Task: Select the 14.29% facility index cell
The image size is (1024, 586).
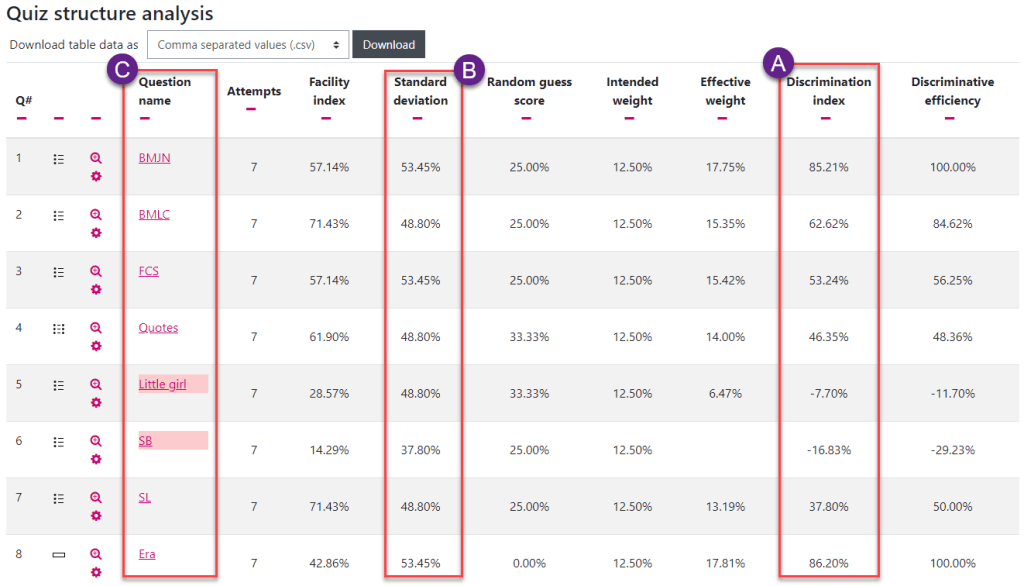Action: 329,450
